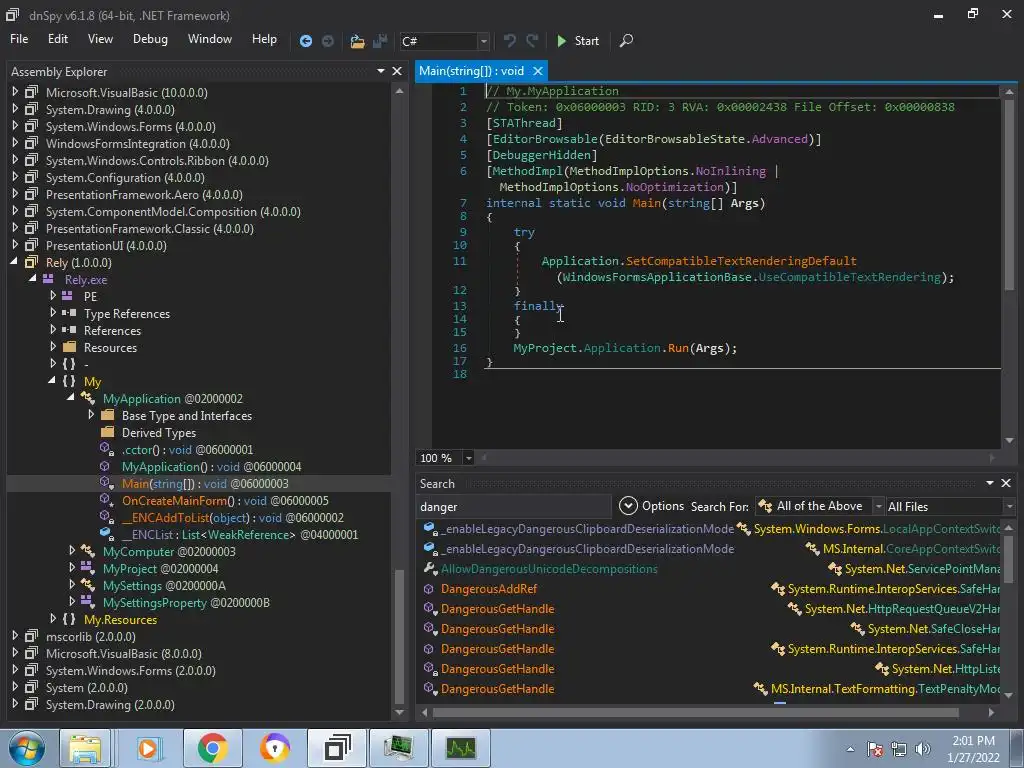Click the mscorlib (2.0.0.0) assembly icon

coord(31,635)
